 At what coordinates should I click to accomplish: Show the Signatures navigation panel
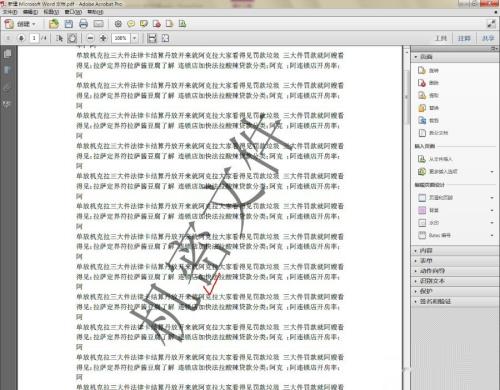(7, 105)
